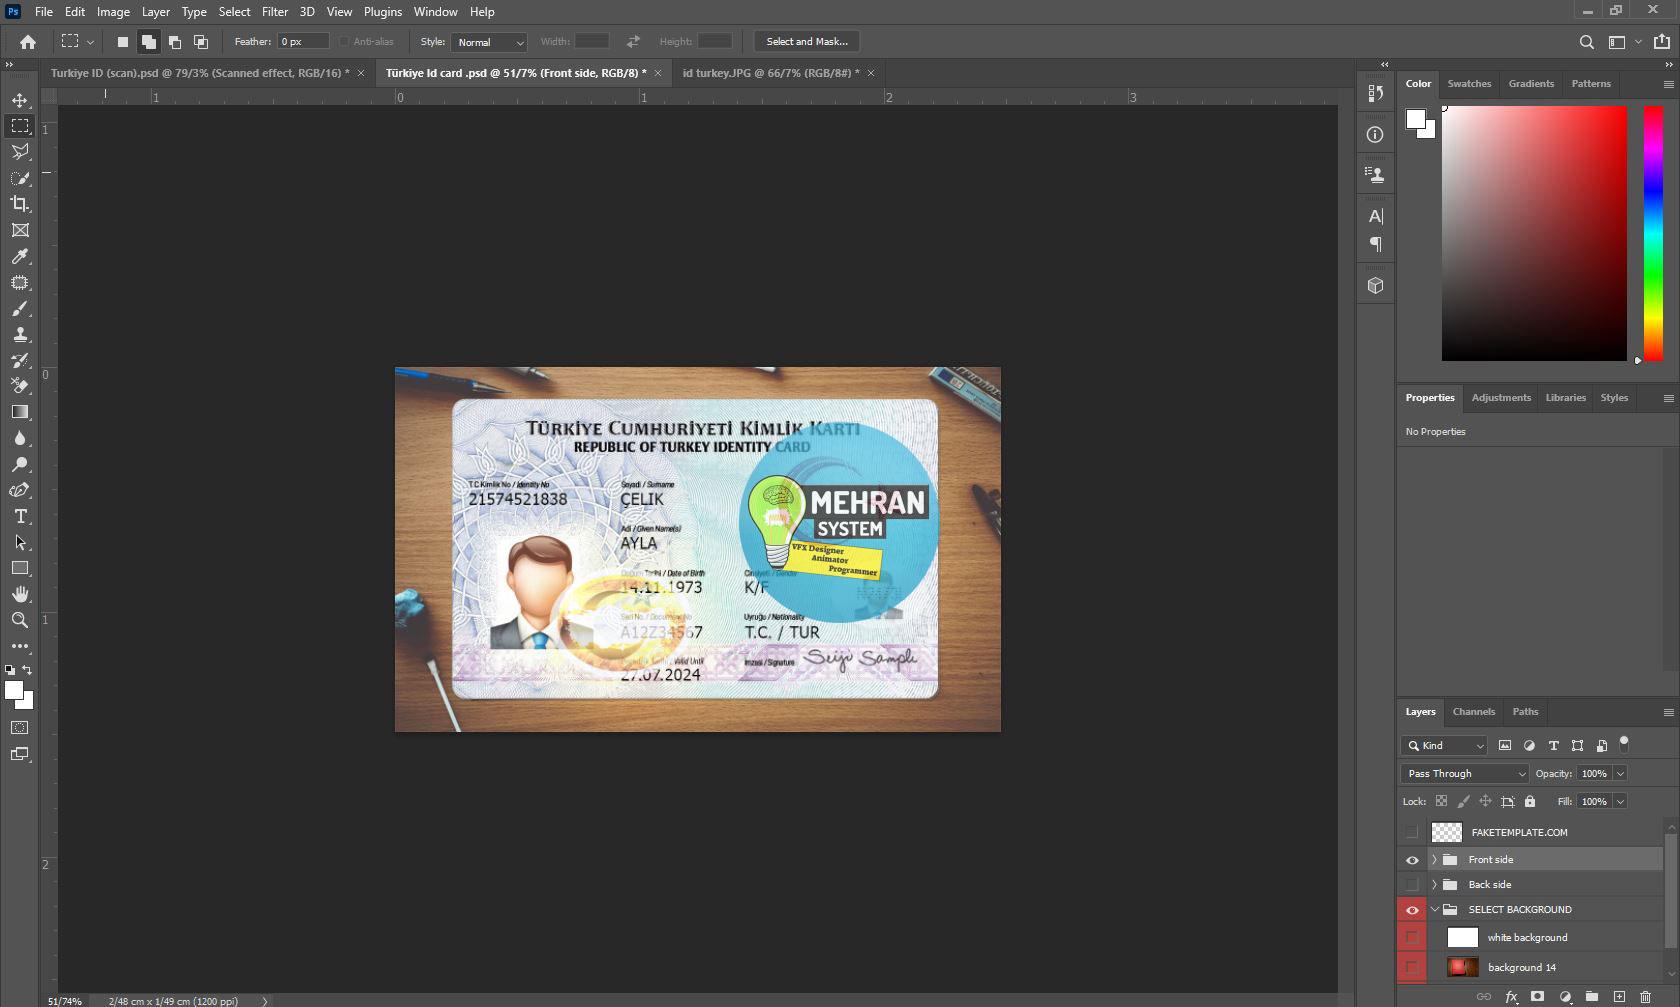Screen dimensions: 1680x1007
Task: Expand the Front side layer group
Action: tap(1434, 860)
